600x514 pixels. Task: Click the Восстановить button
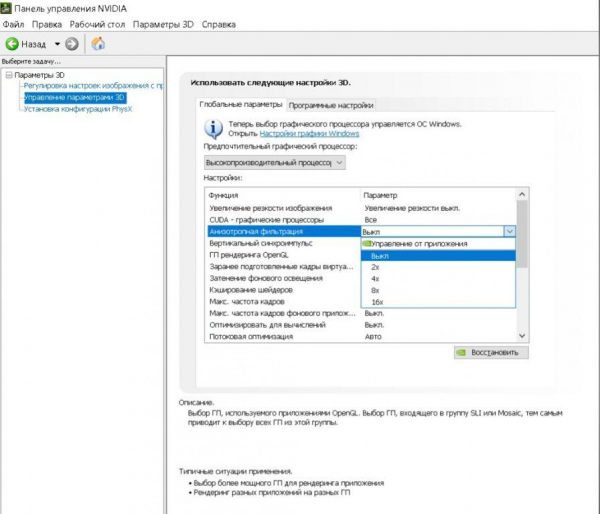click(491, 352)
